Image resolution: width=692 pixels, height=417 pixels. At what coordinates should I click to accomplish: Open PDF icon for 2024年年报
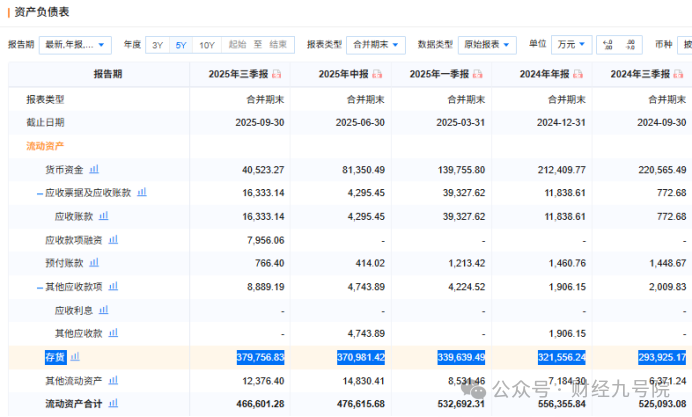(x=578, y=74)
